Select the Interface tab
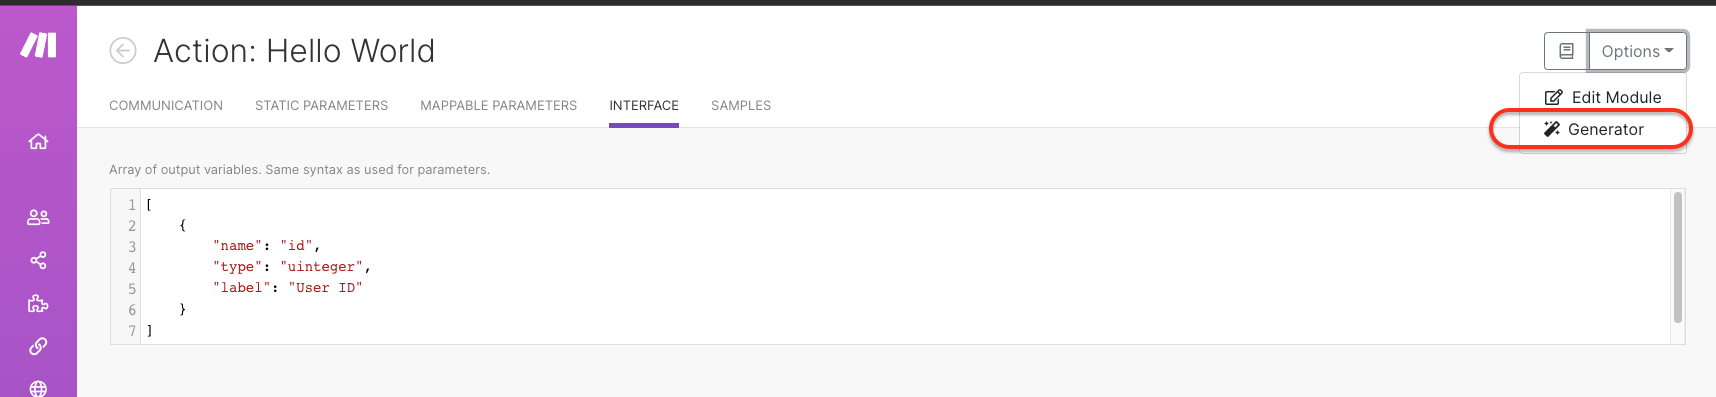Screen dimensions: 1716x397 click(644, 105)
